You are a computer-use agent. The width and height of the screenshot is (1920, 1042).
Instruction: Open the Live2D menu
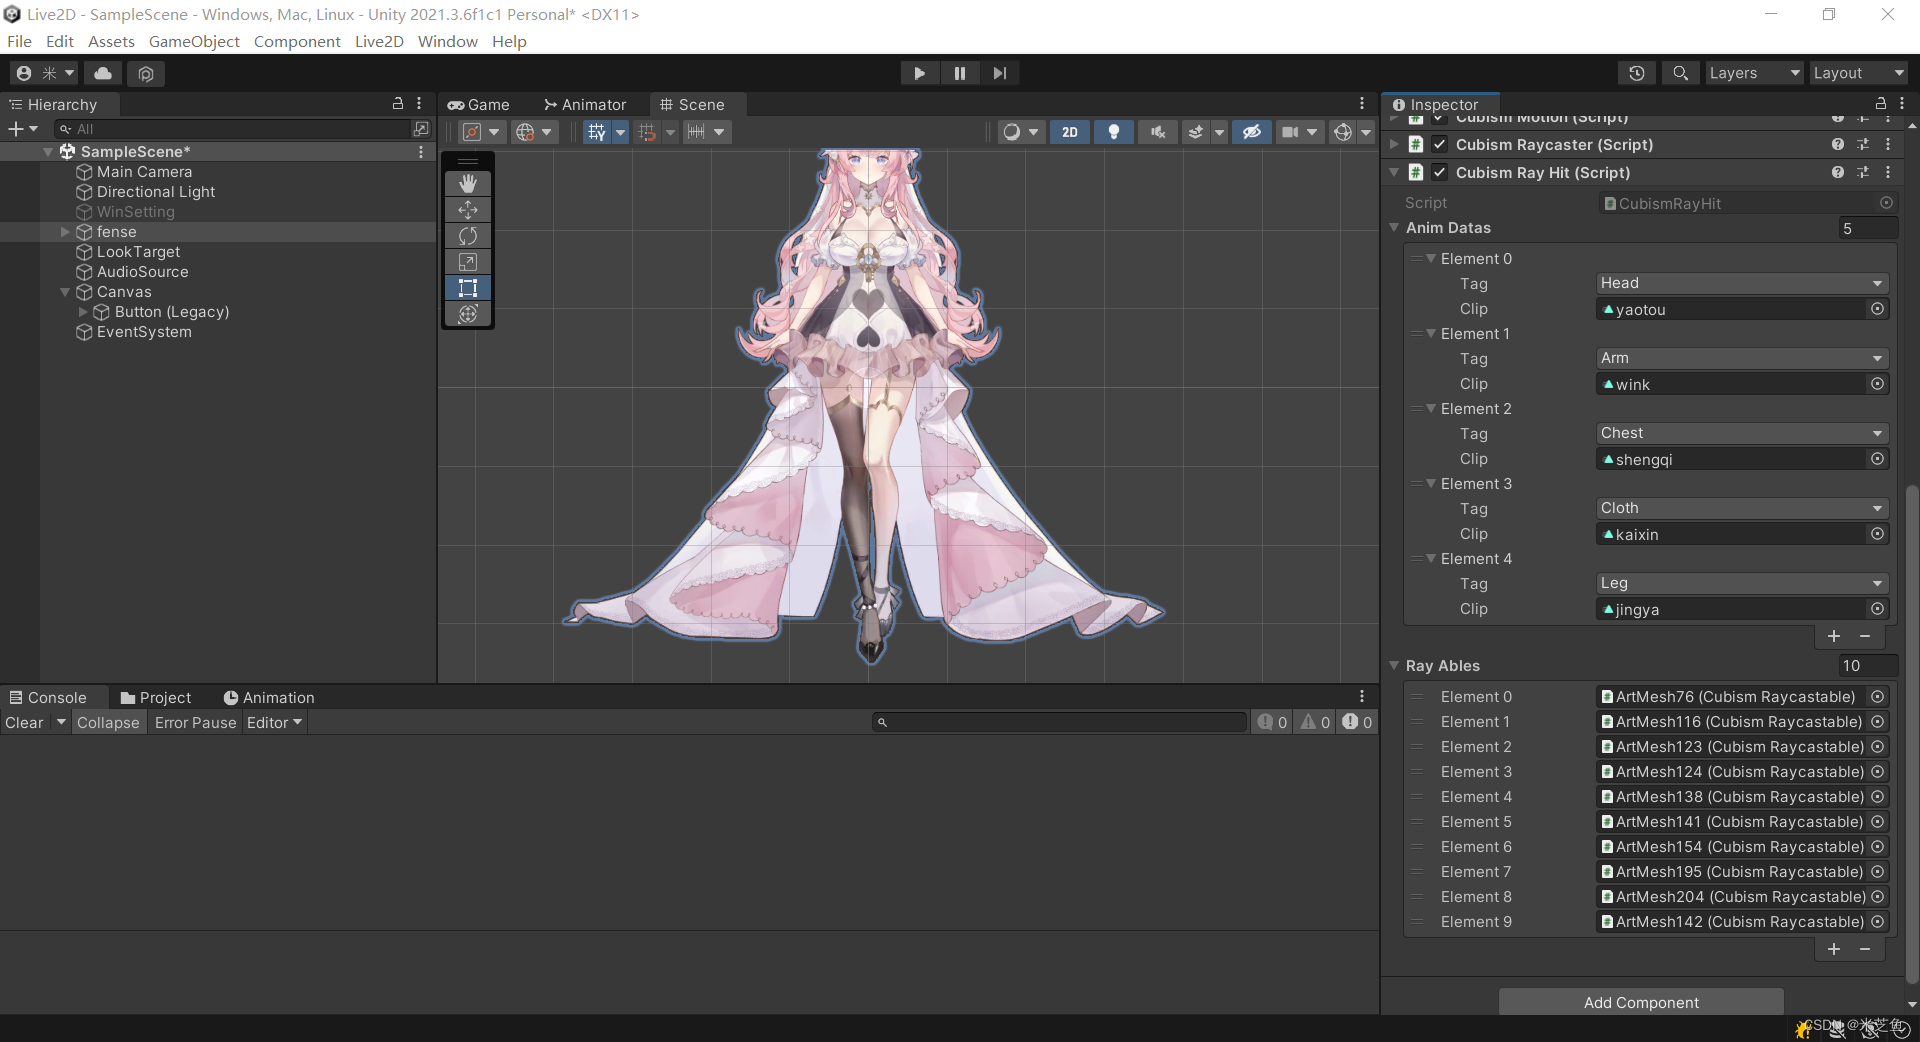point(378,41)
